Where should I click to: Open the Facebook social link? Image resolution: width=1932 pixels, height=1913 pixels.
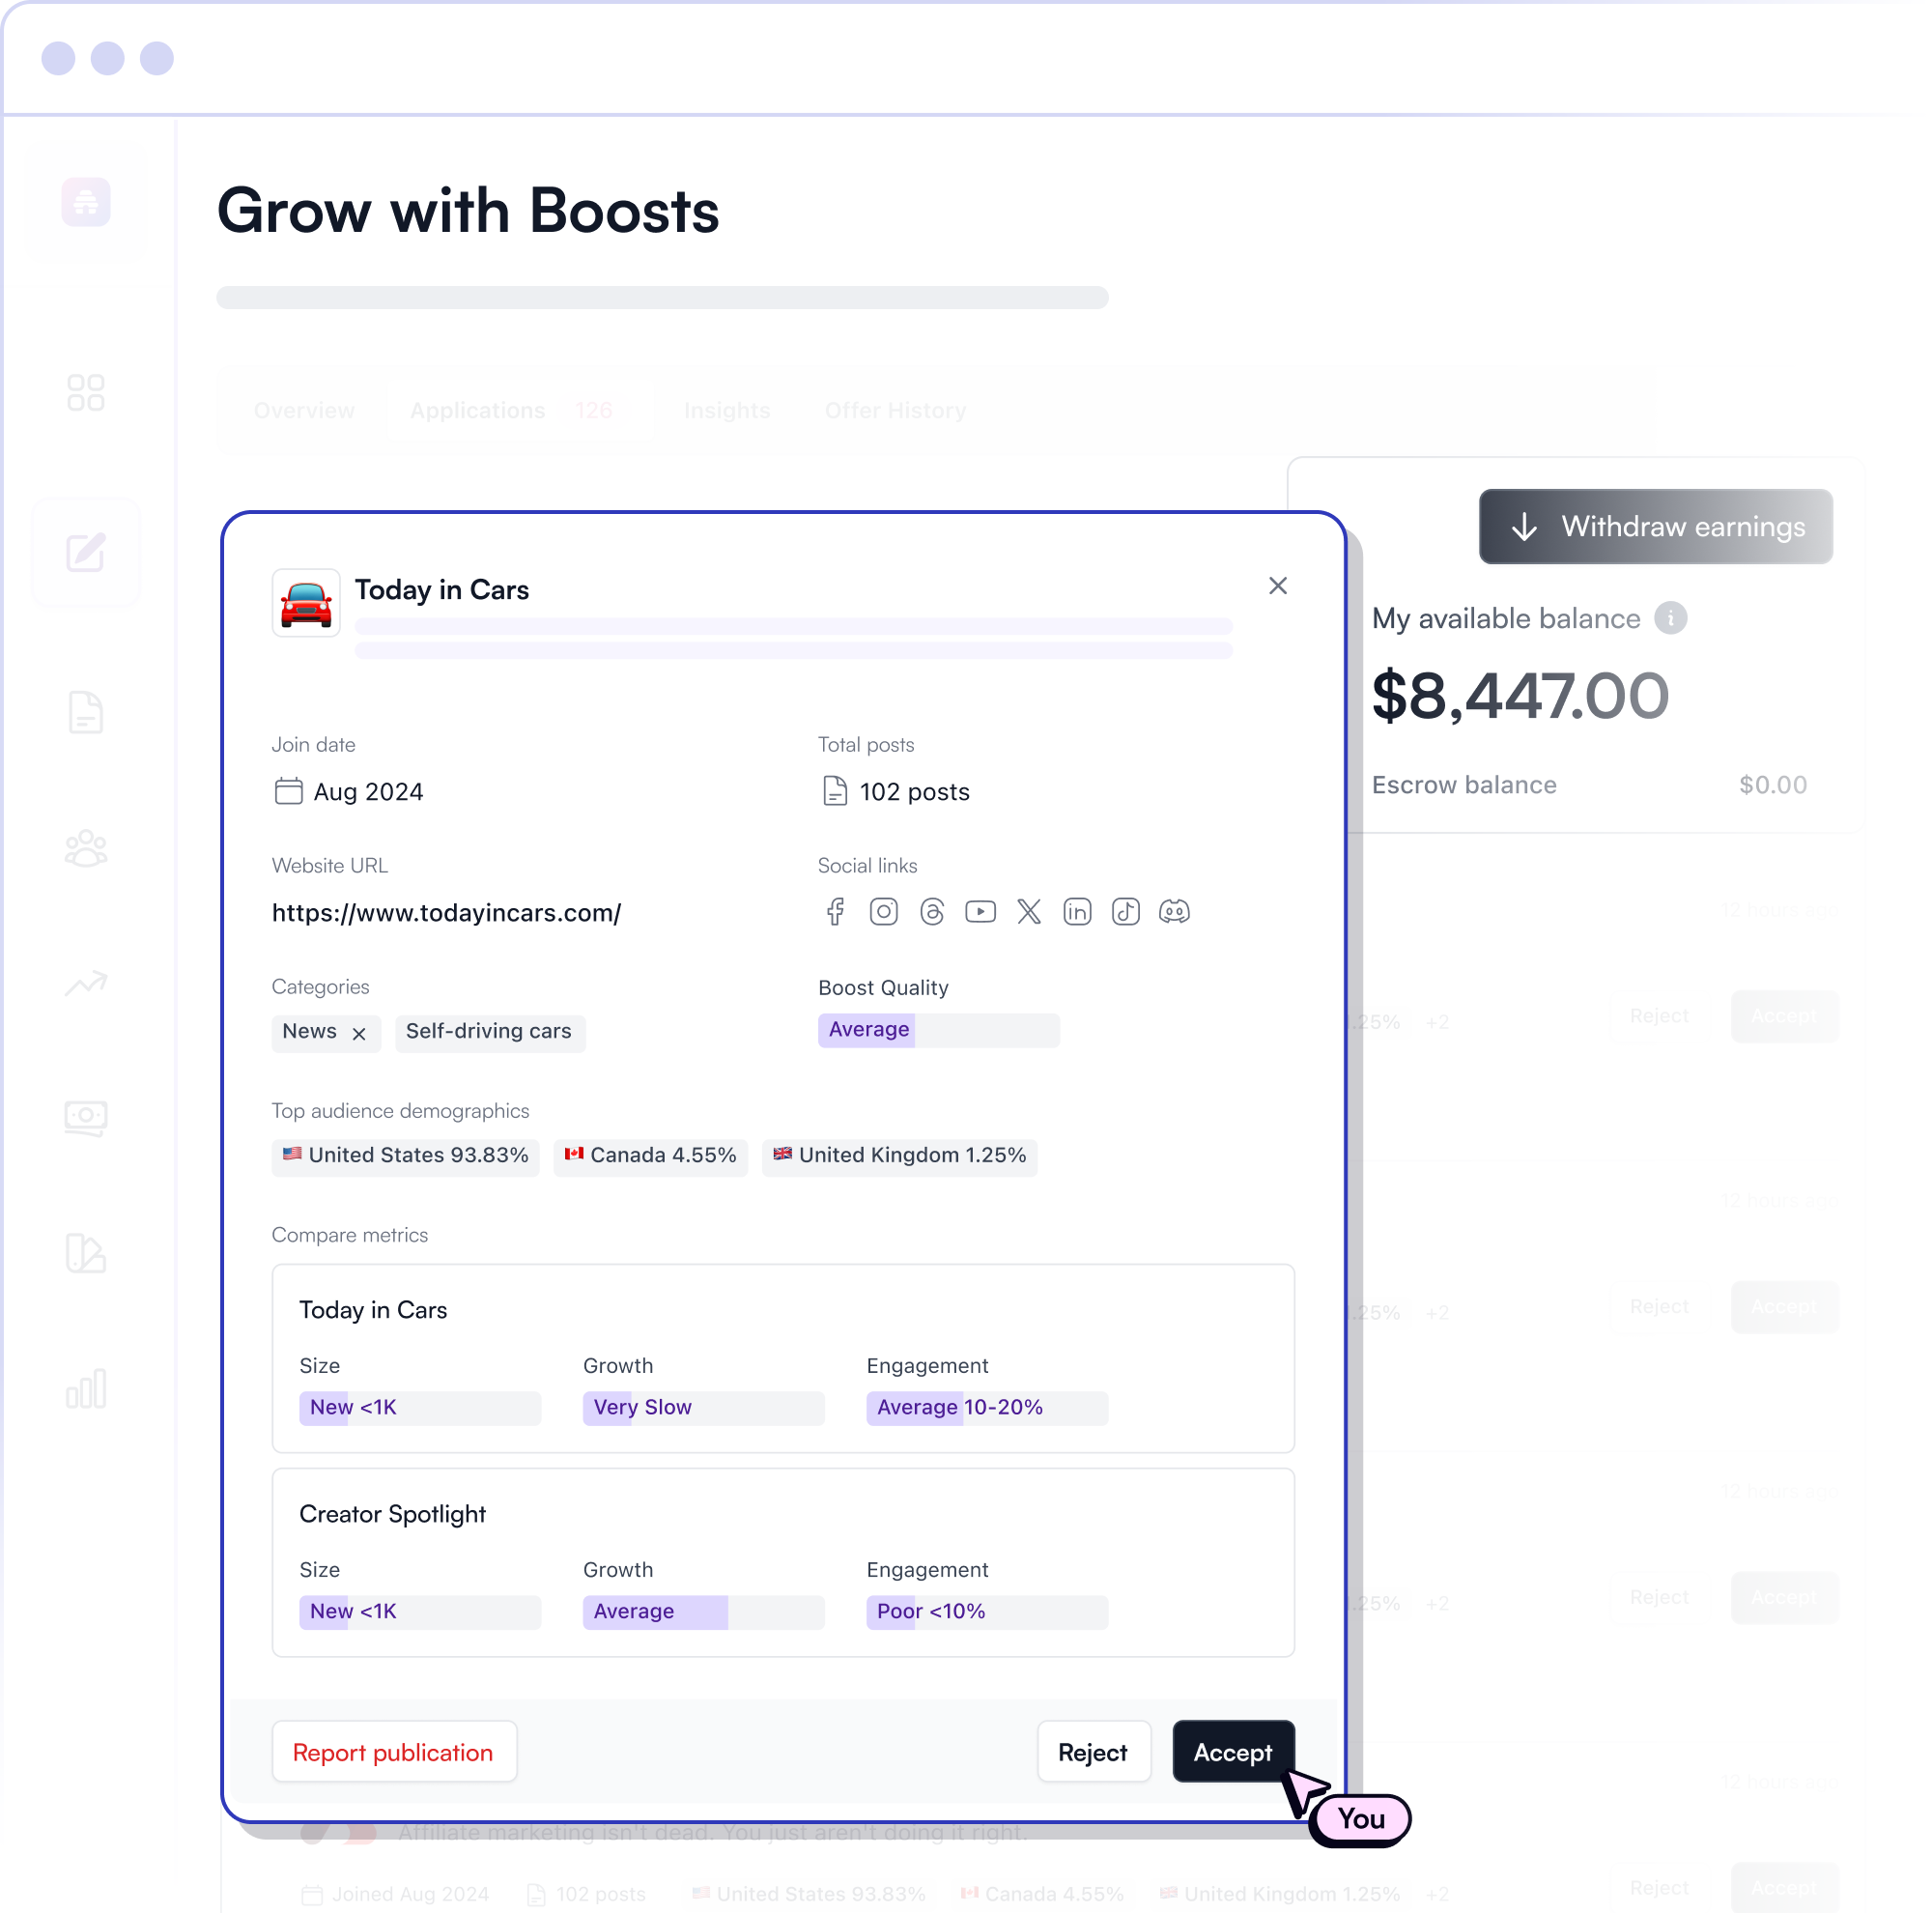(835, 911)
